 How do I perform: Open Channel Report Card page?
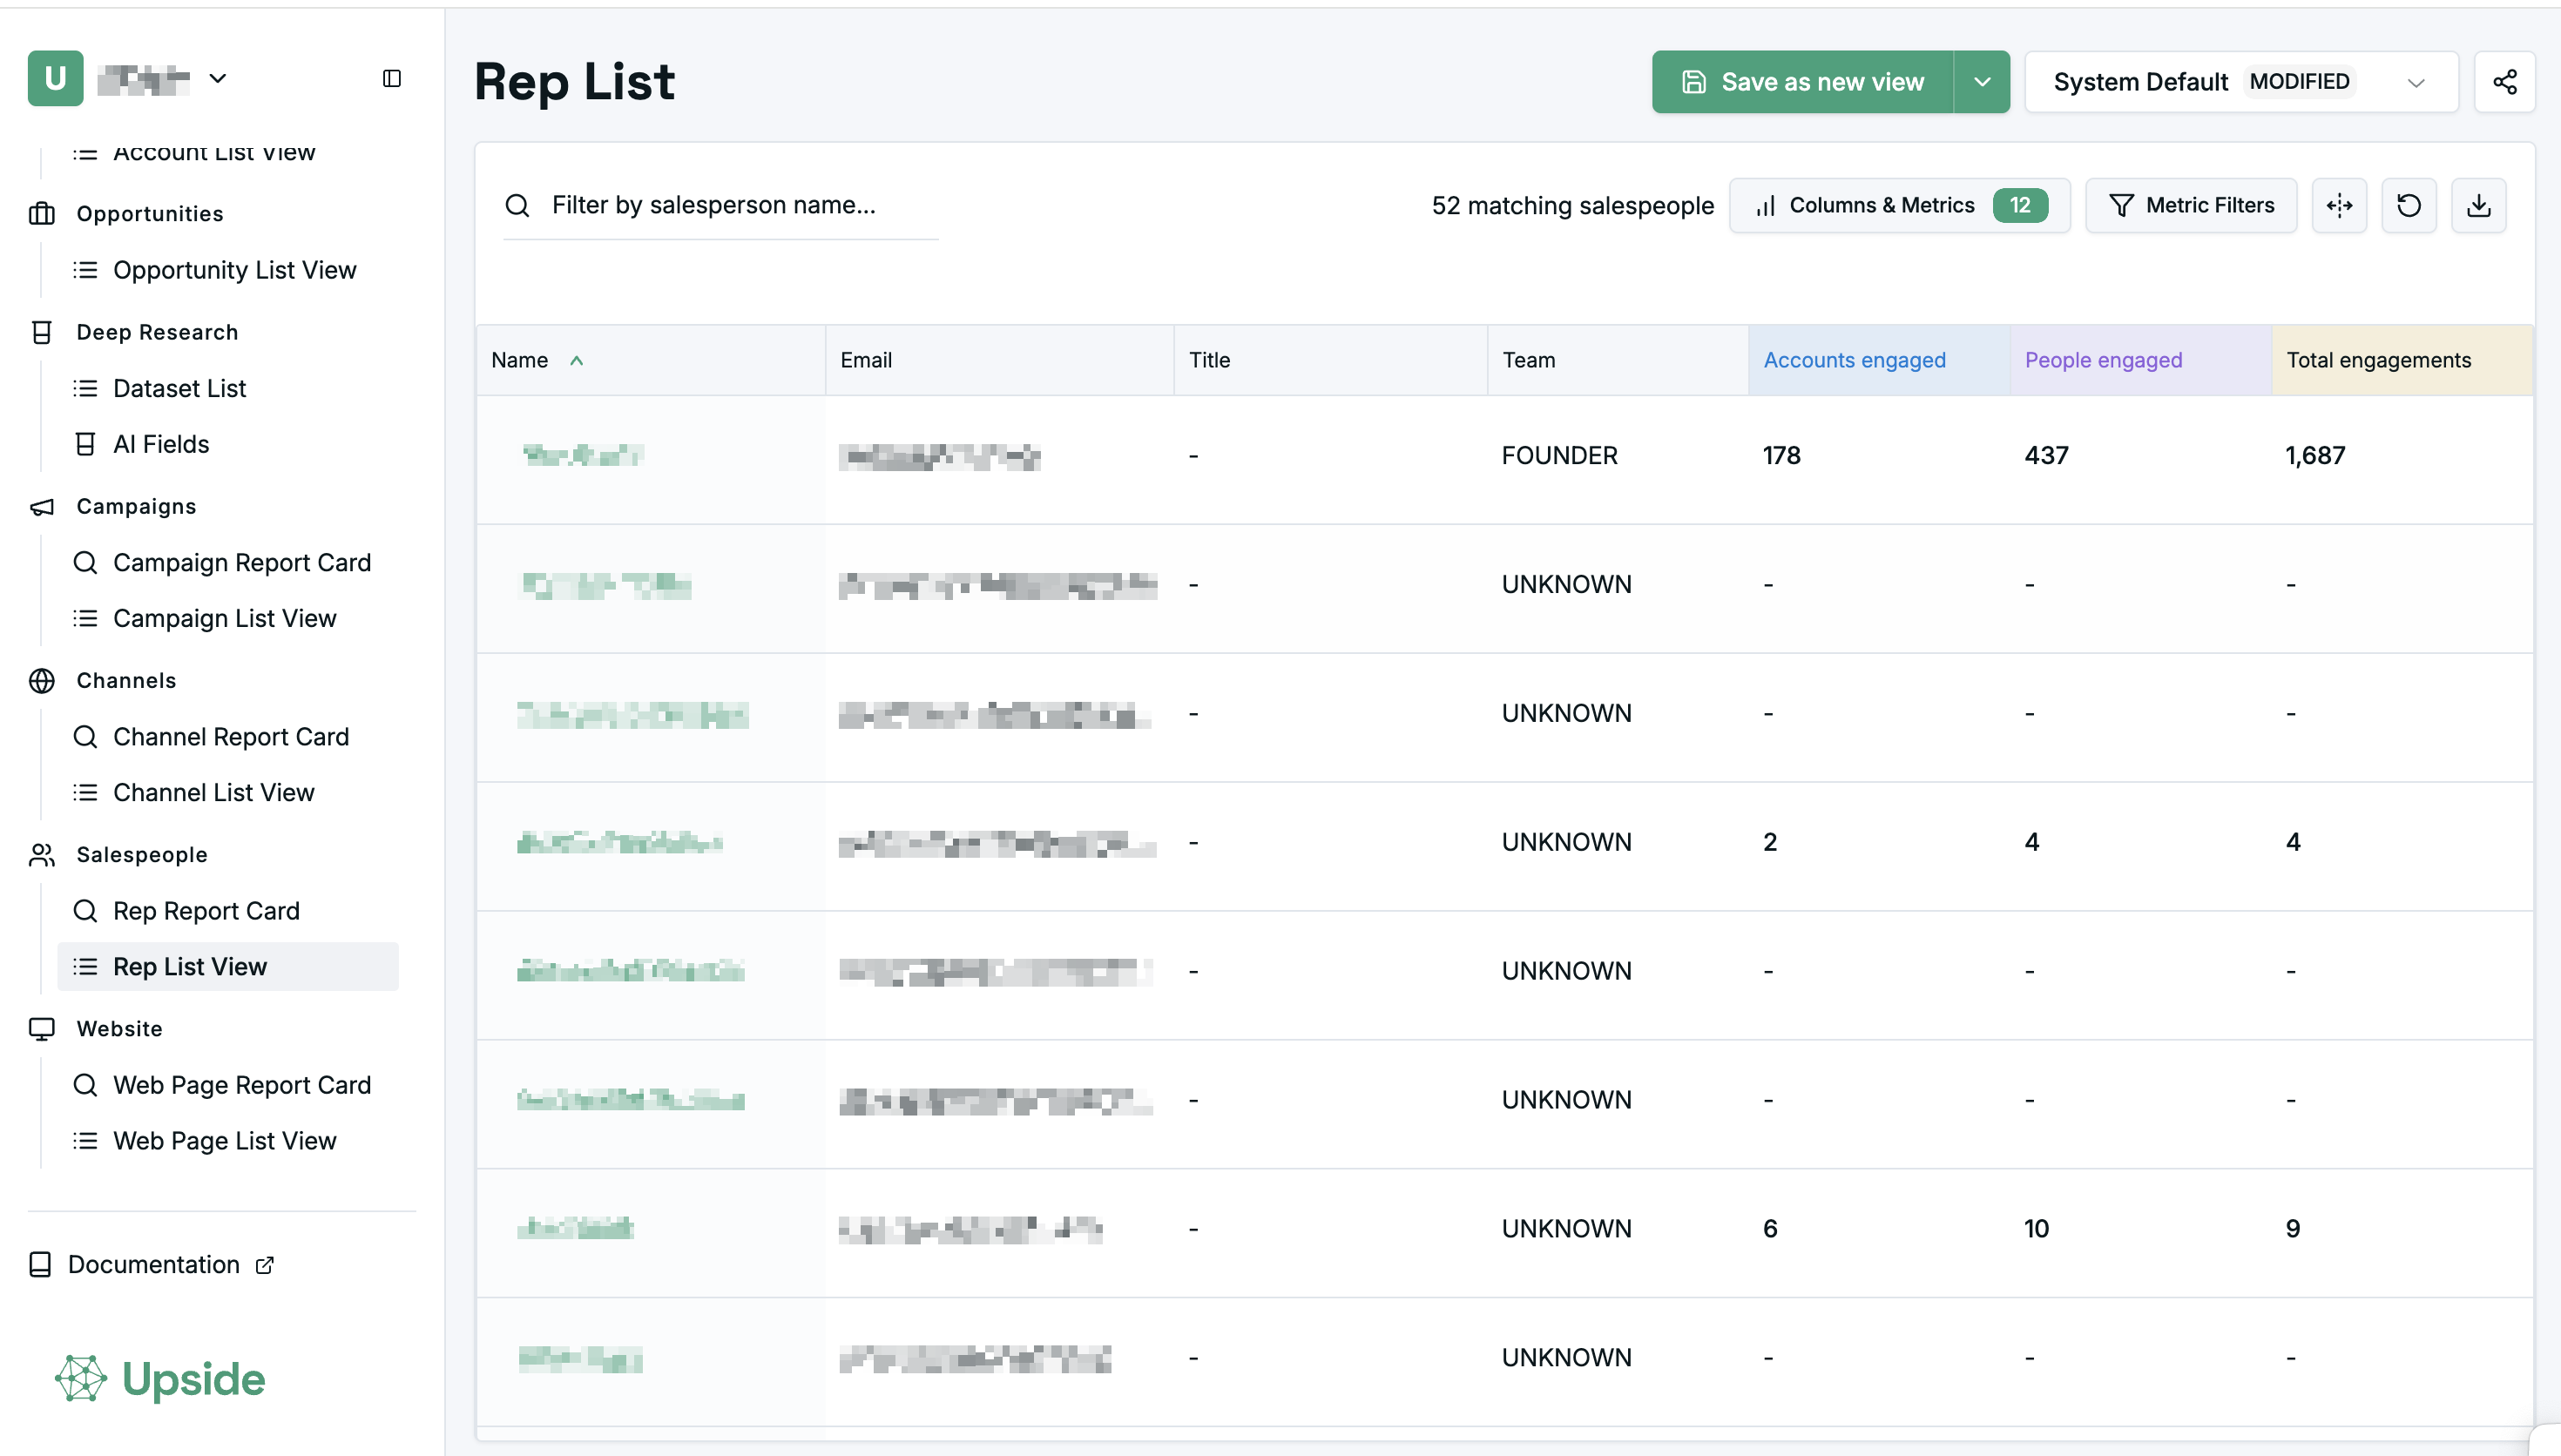pos(230,736)
